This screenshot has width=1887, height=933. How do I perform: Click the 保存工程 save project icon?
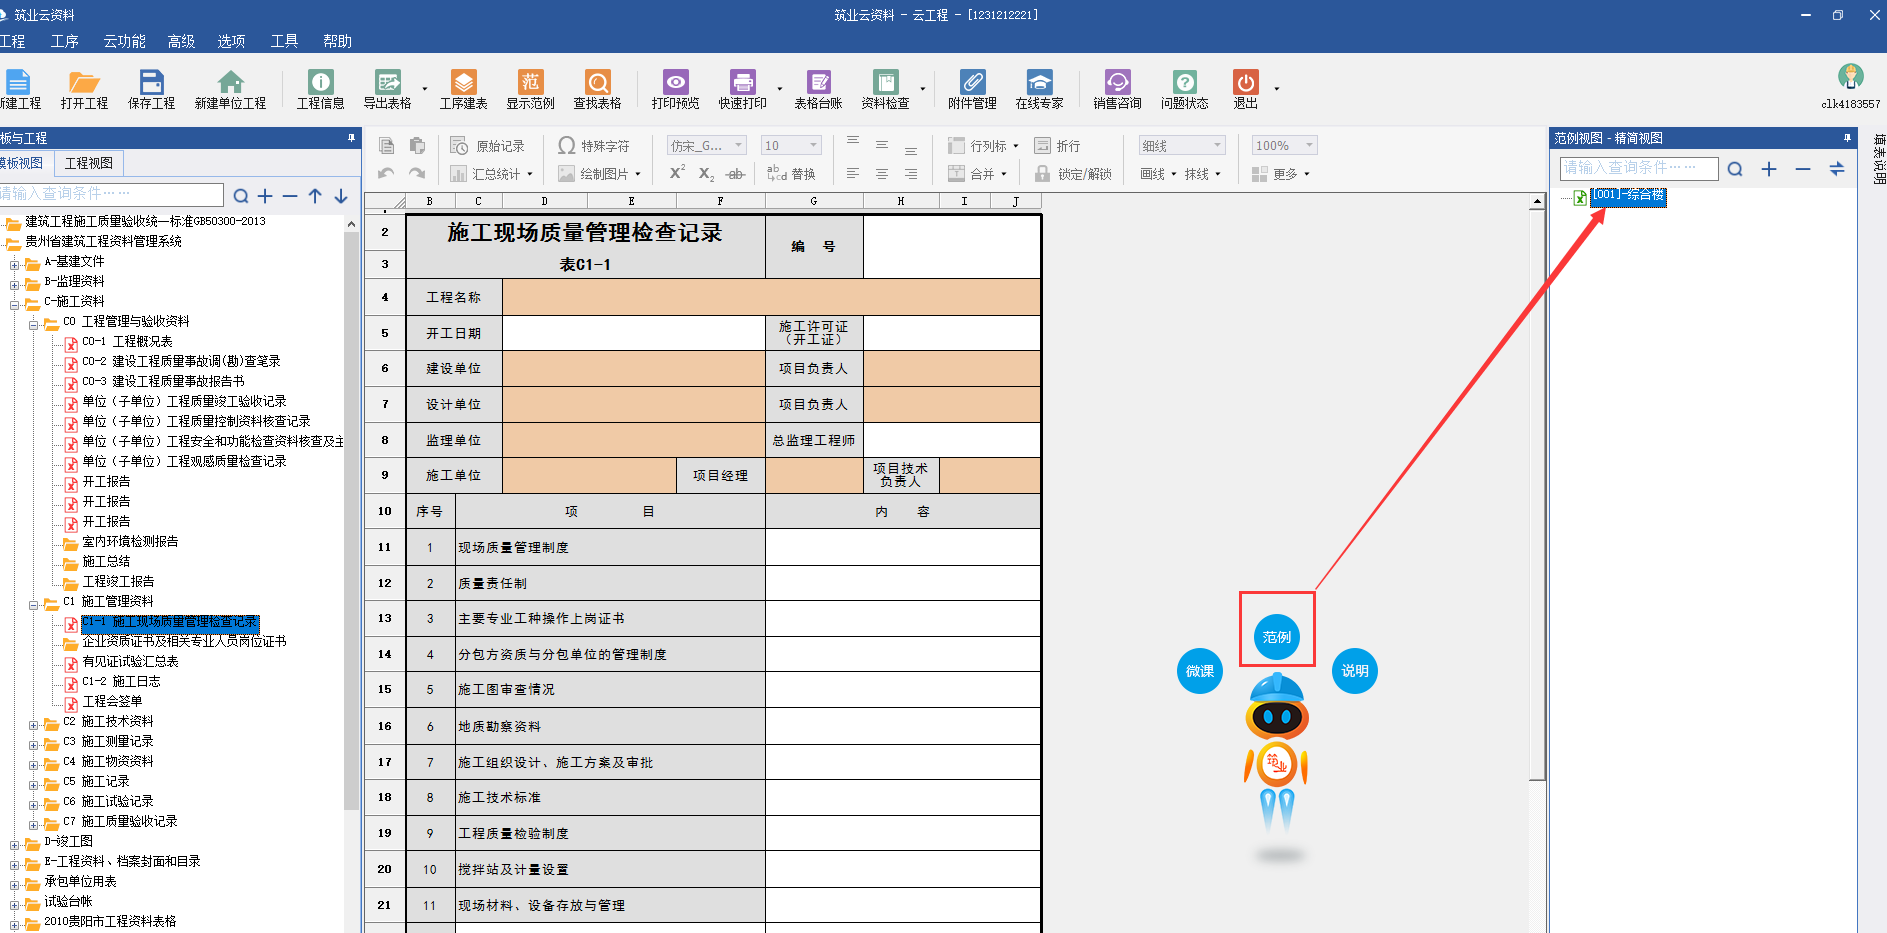point(151,83)
